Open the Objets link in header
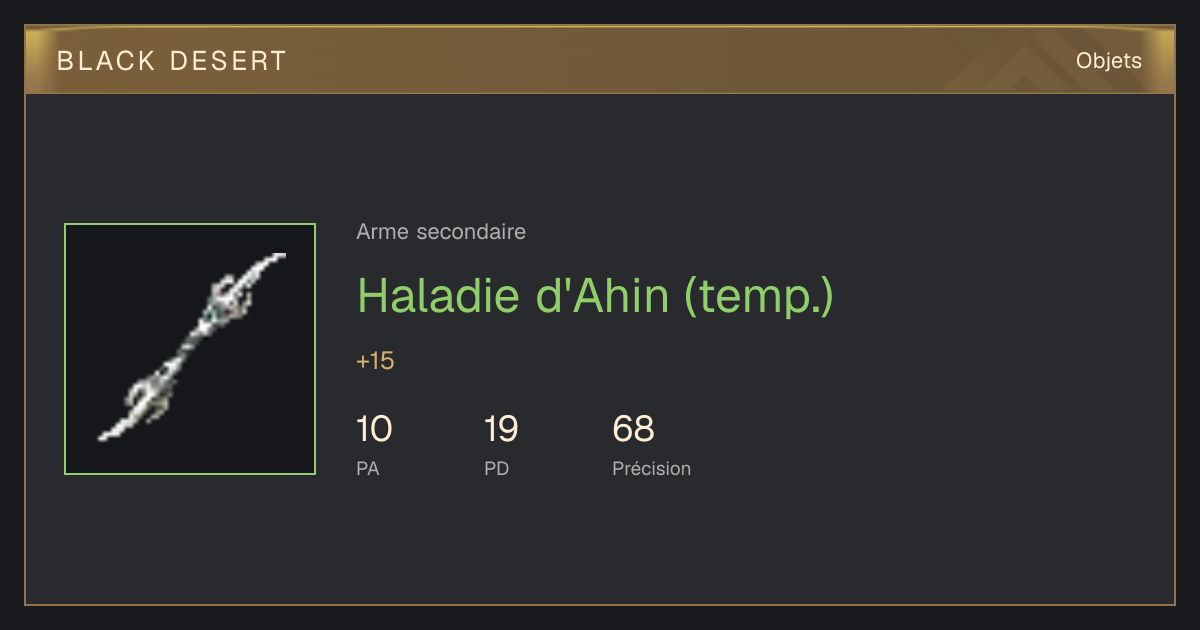1200x630 pixels. point(1108,61)
